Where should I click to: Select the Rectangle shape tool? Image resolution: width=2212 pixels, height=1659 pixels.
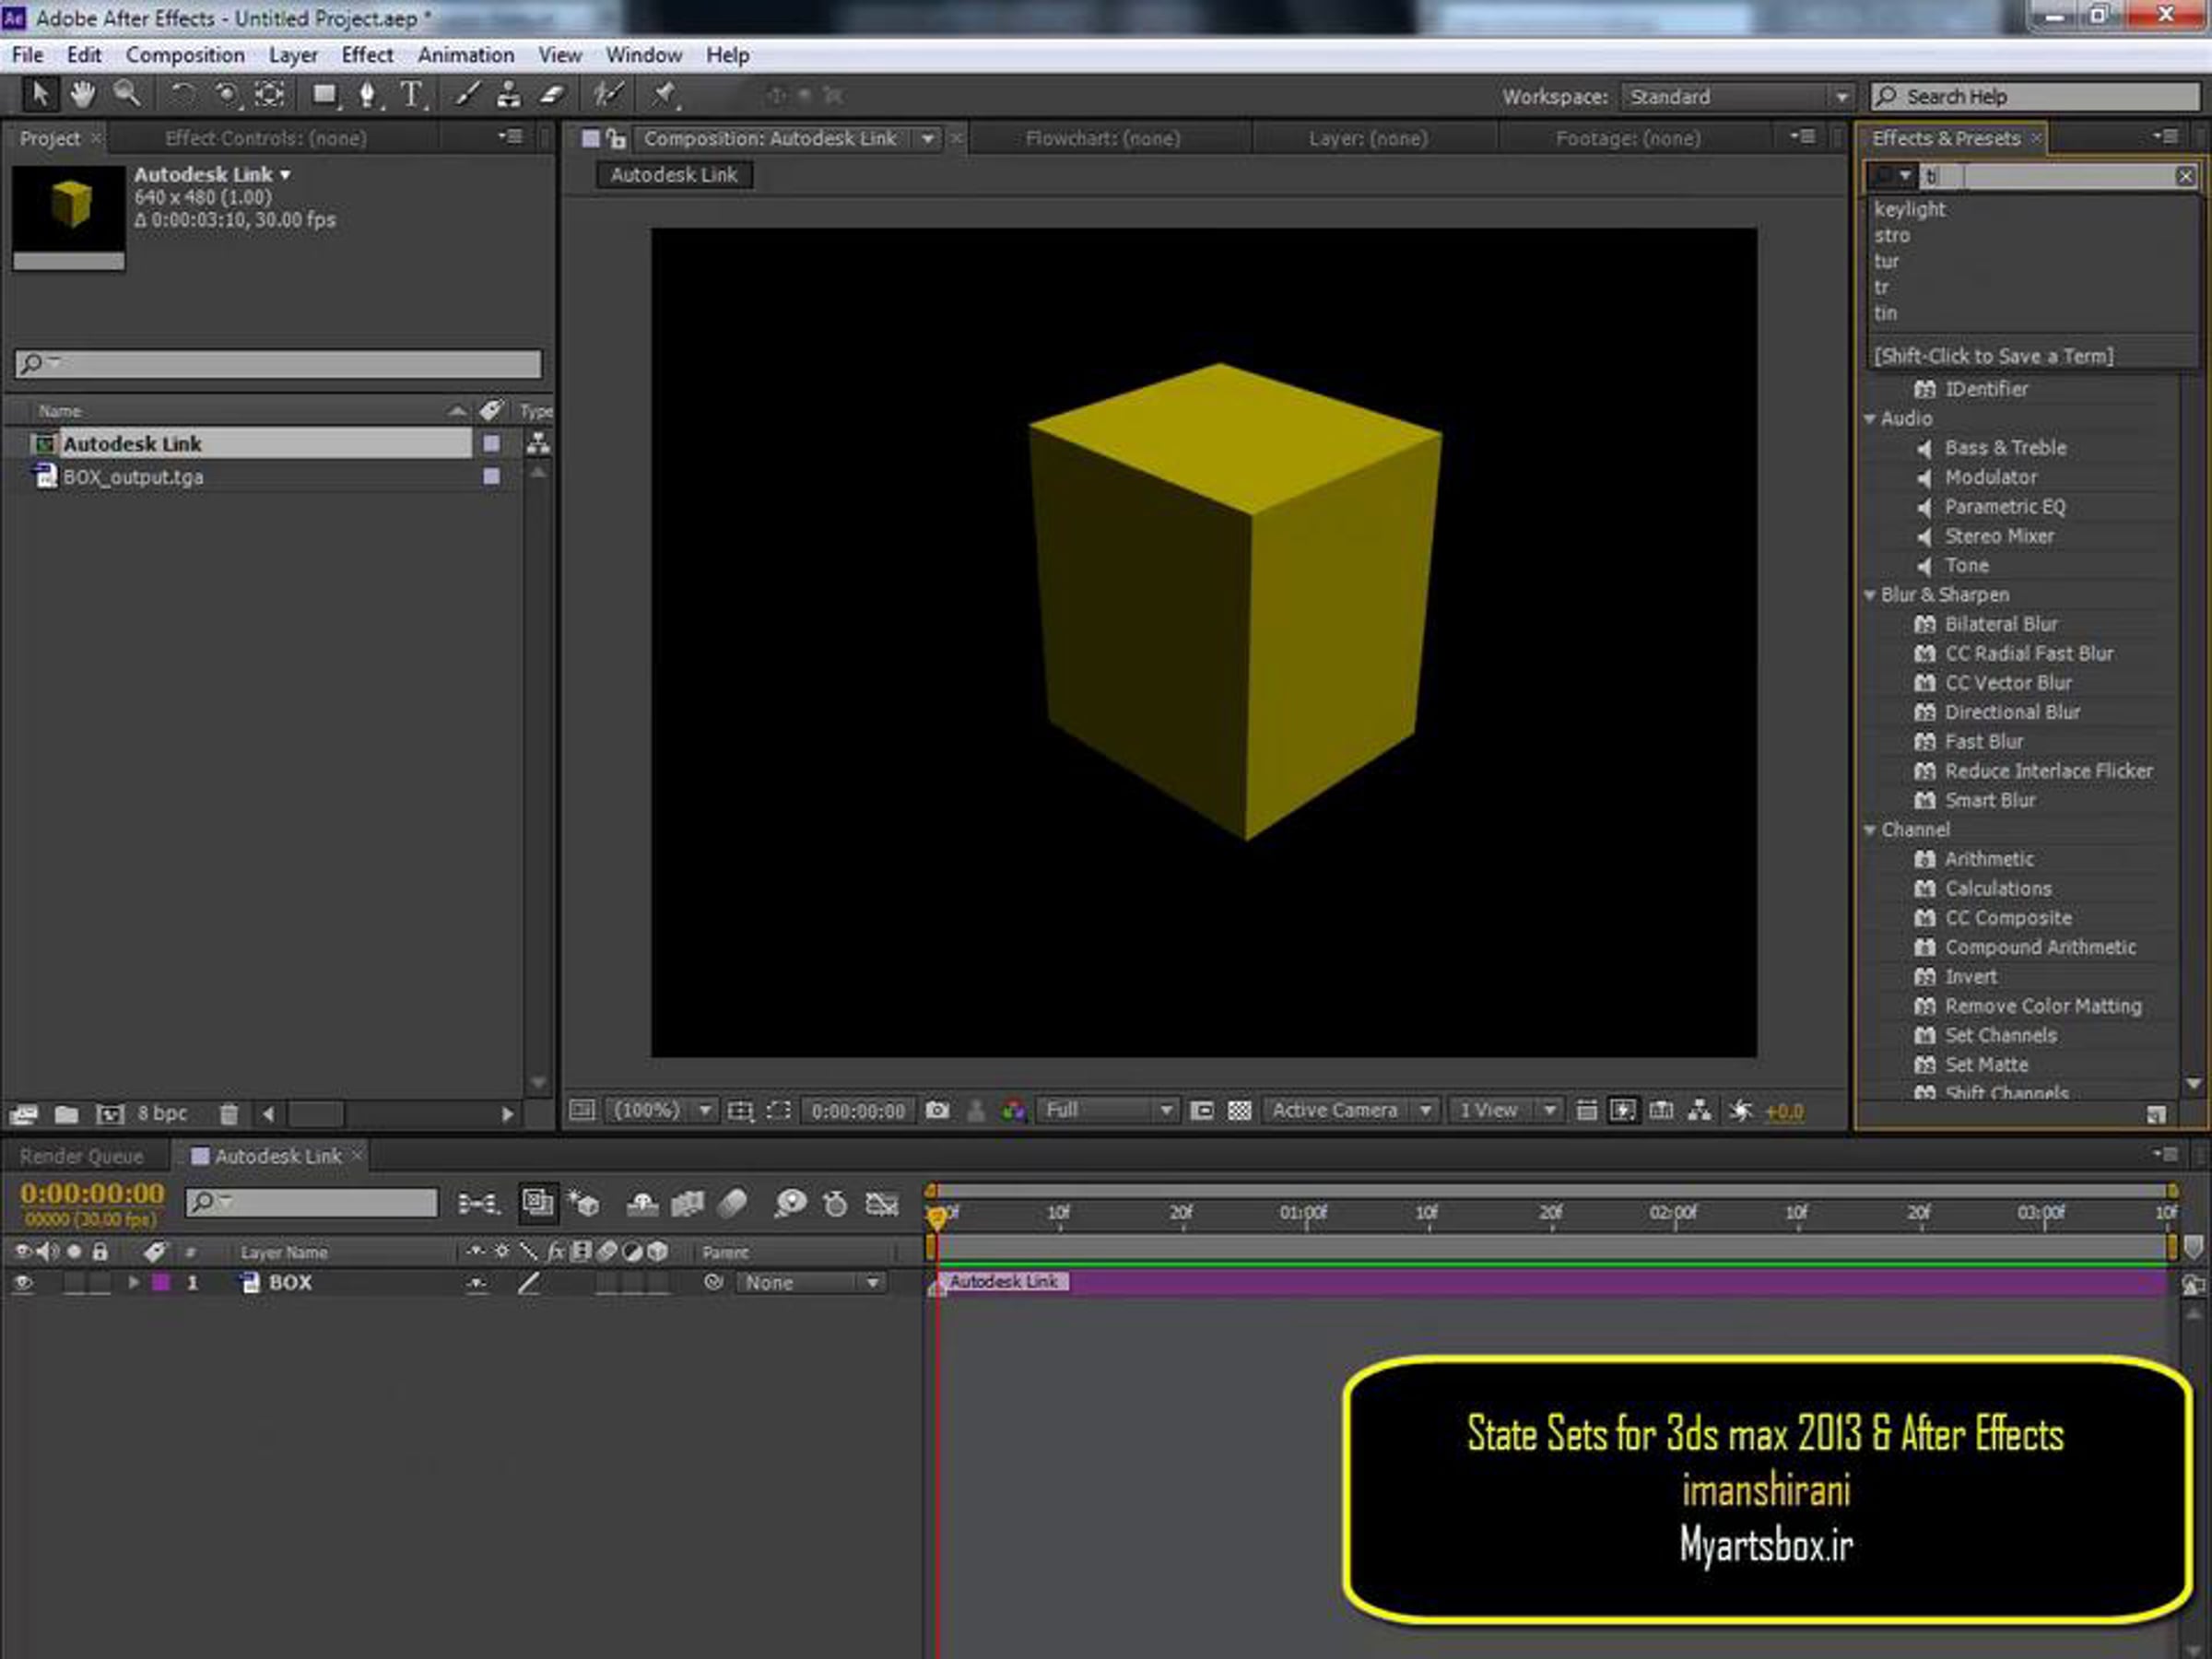coord(324,95)
